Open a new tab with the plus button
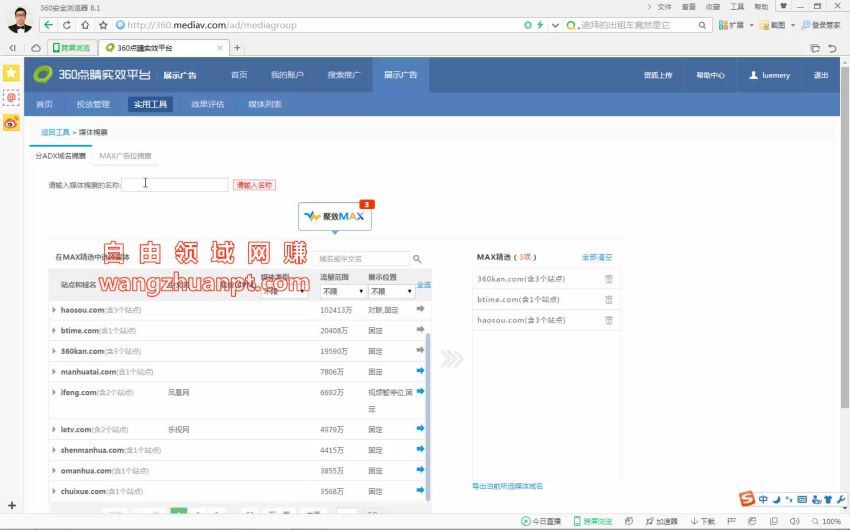The image size is (850, 530). 237,48
